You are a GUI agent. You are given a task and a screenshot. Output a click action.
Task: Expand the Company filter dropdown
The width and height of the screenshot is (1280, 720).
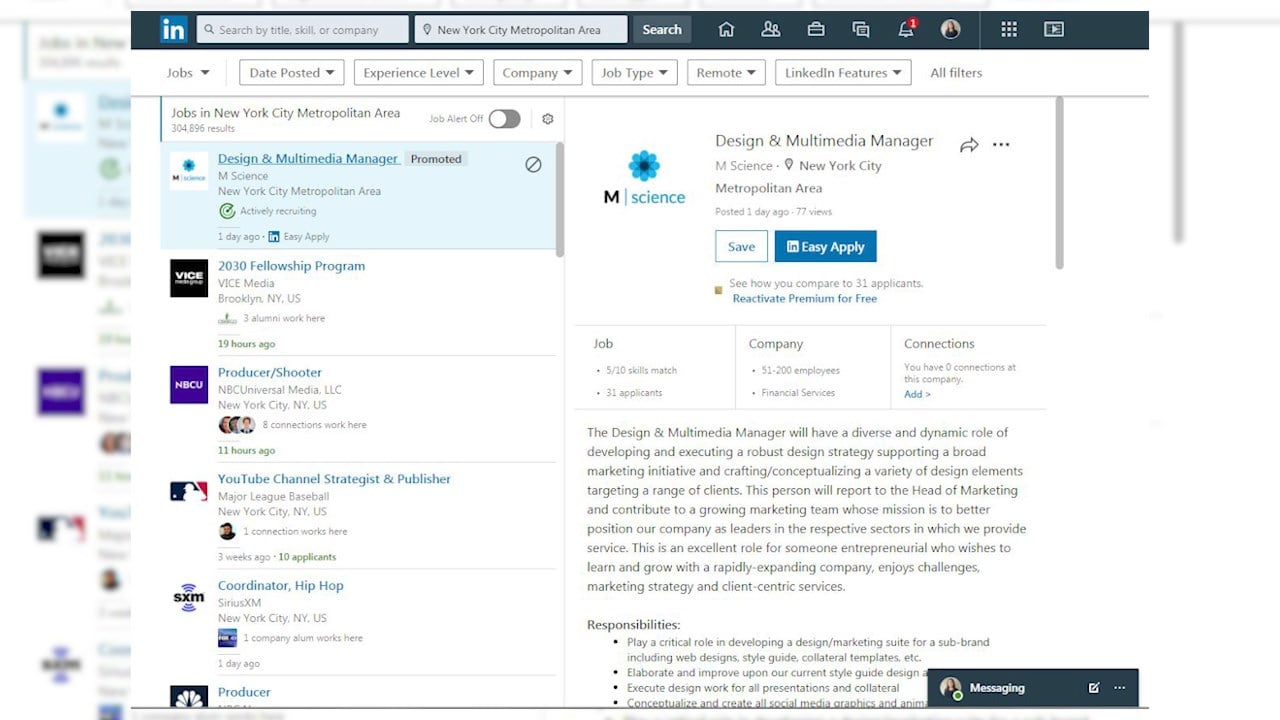(537, 73)
